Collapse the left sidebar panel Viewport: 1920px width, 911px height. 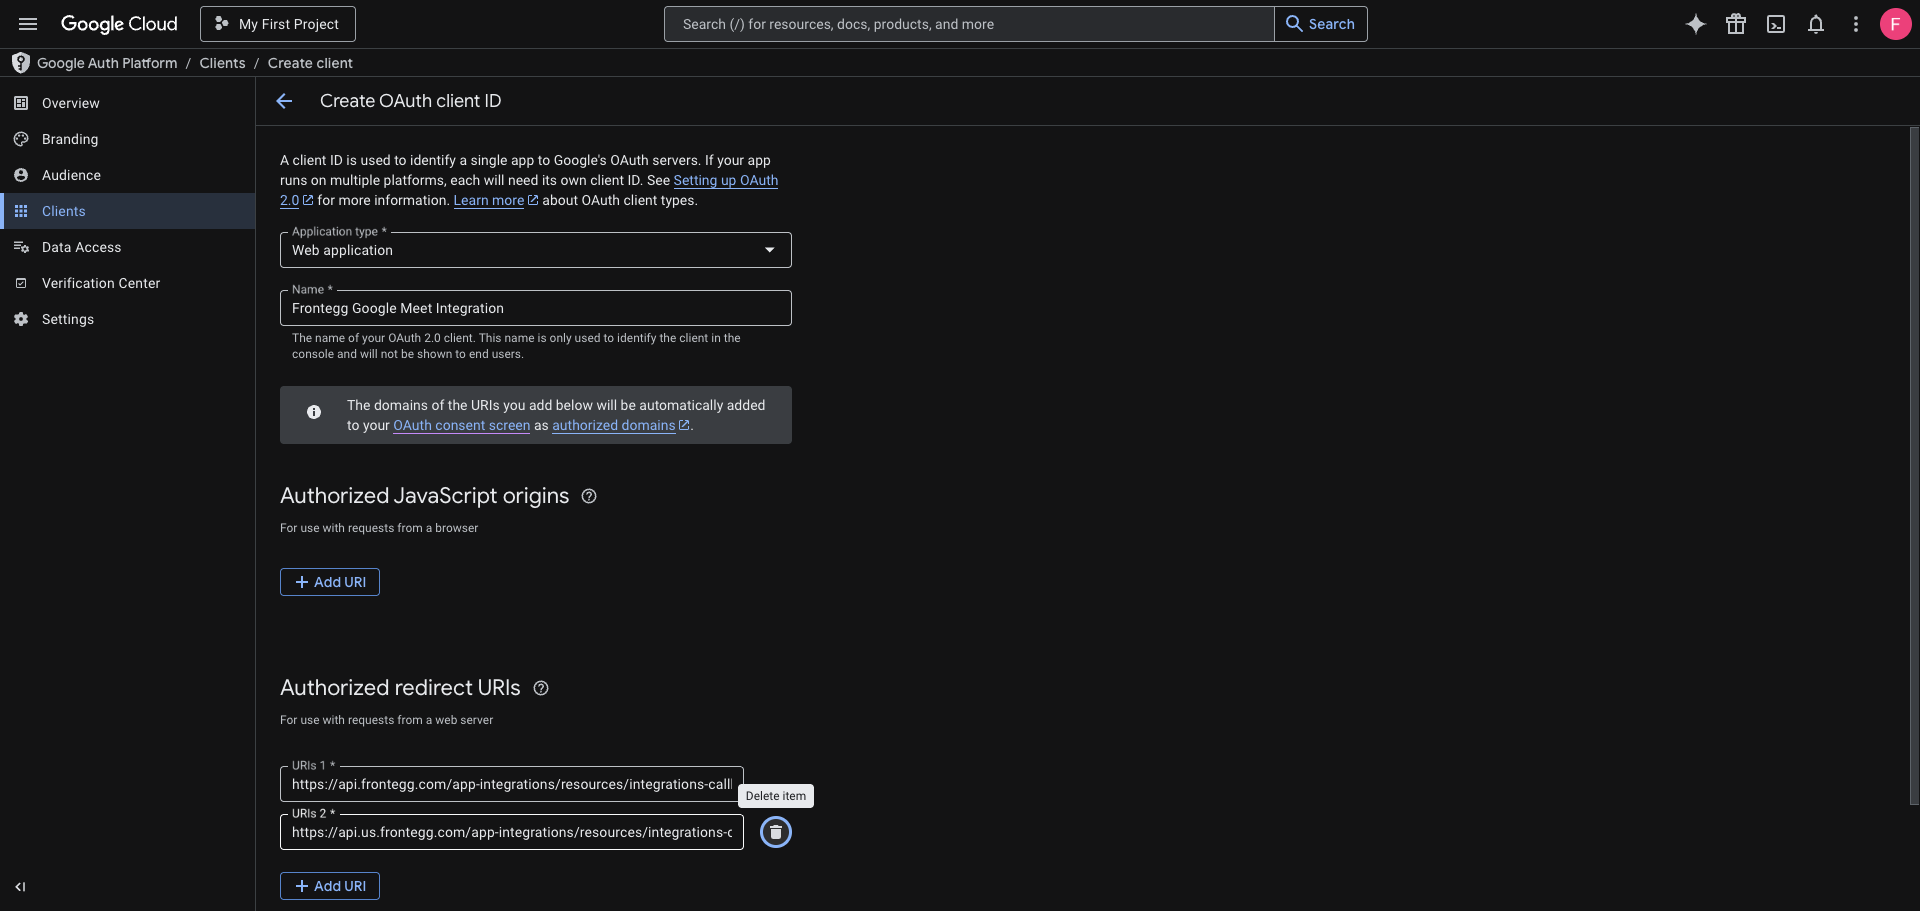point(20,887)
